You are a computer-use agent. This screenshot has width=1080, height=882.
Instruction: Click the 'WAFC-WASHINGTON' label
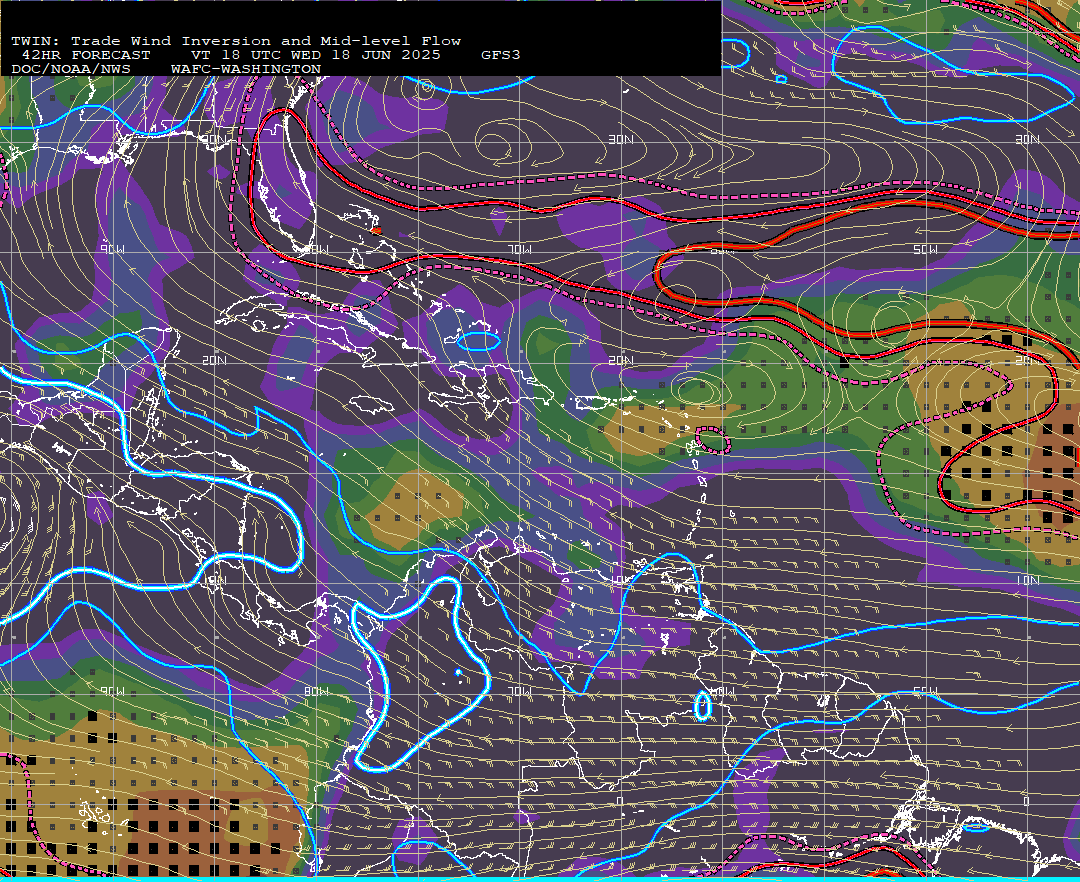[x=246, y=70]
